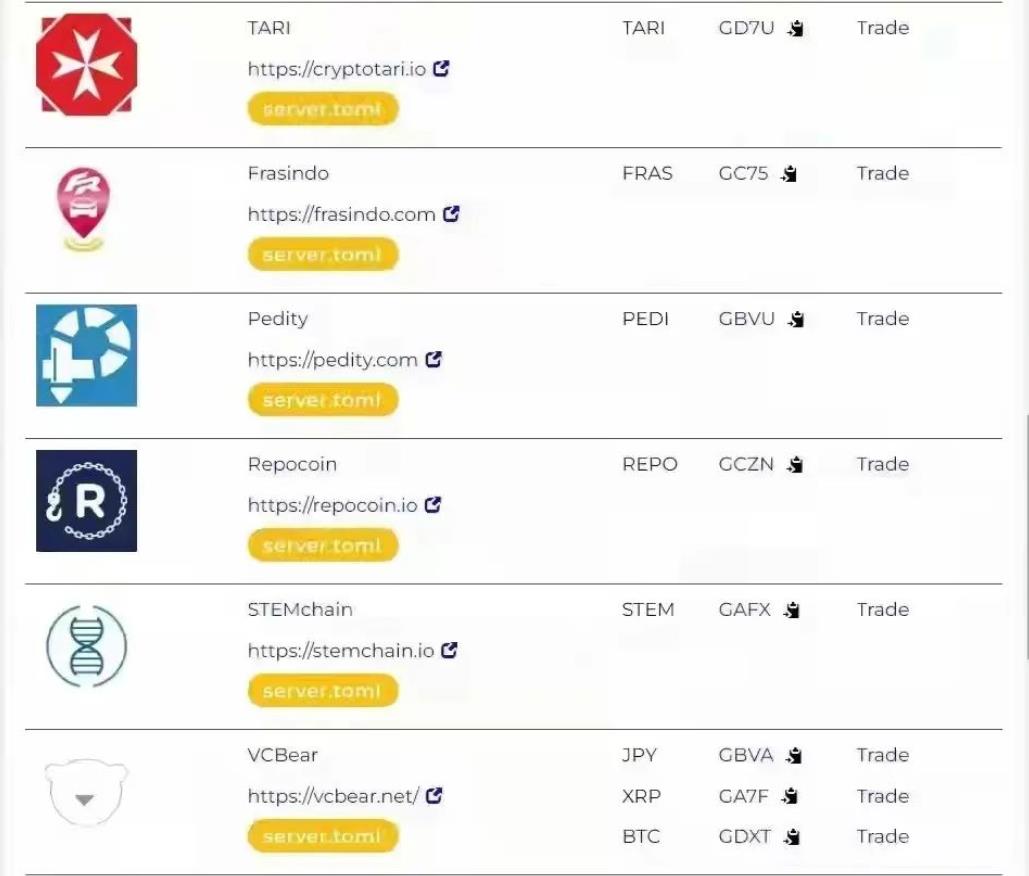Trade the VCBear XRP asset
1029x876 pixels.
tap(883, 796)
